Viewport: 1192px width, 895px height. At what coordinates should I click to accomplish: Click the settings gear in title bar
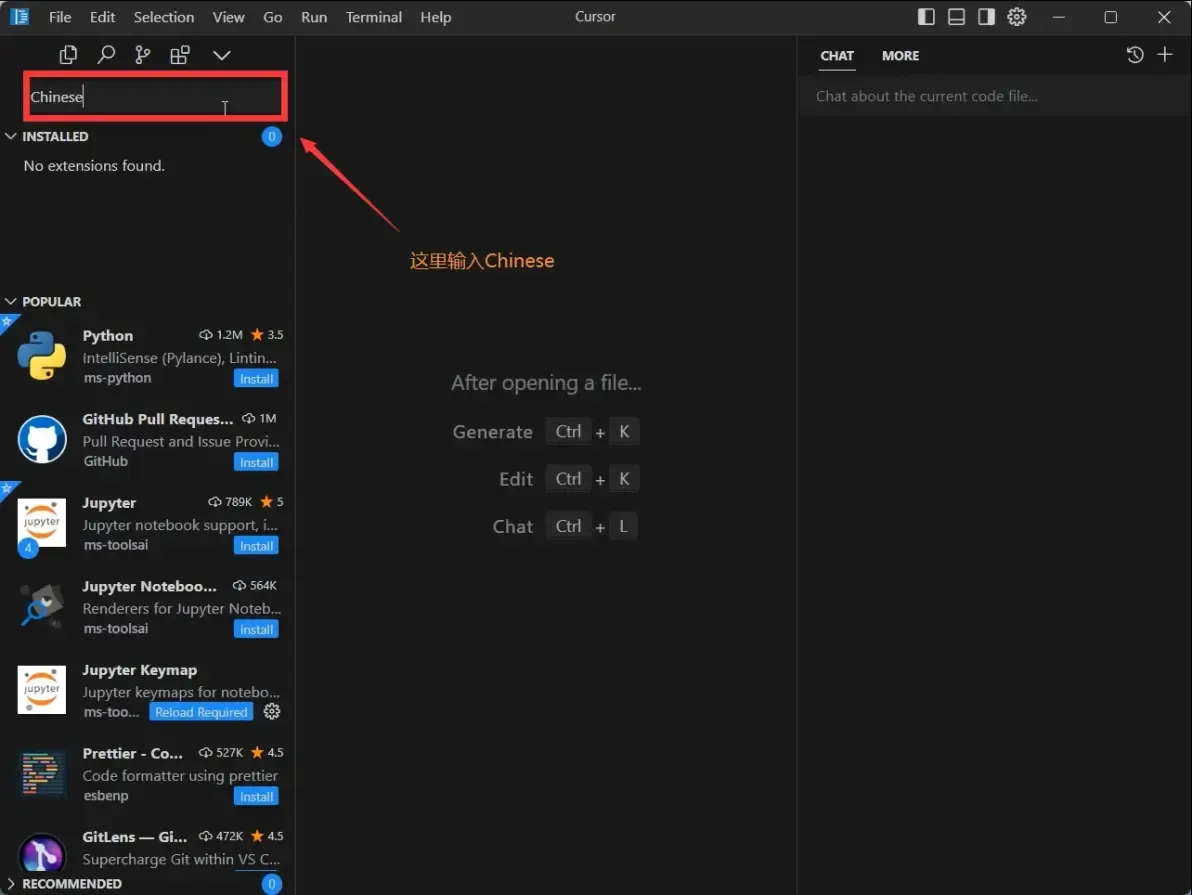[1017, 17]
